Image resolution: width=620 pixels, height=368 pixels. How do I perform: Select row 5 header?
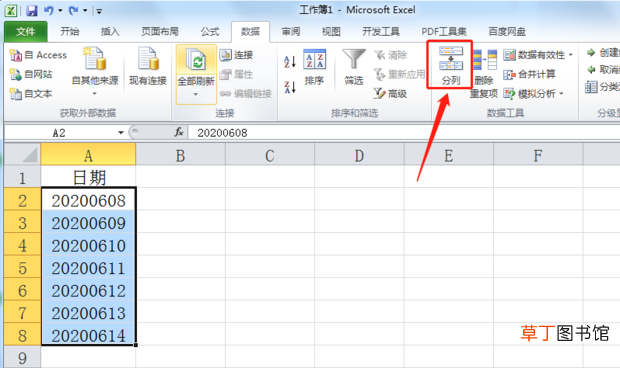22,267
